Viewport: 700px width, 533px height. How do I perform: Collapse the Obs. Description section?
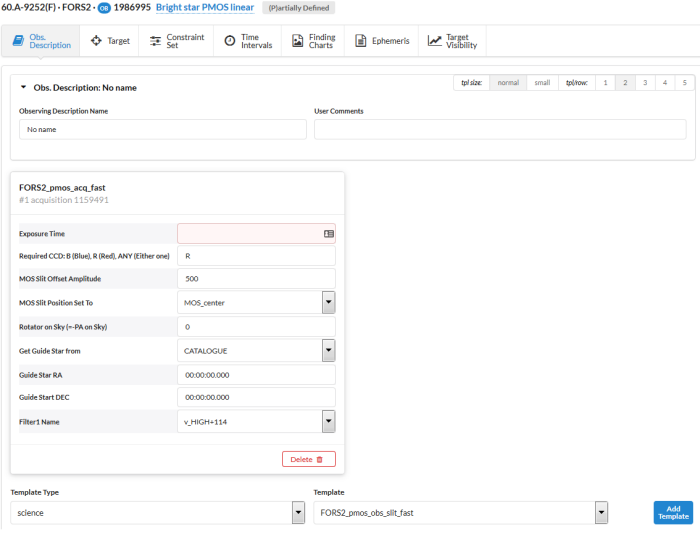tap(24, 87)
